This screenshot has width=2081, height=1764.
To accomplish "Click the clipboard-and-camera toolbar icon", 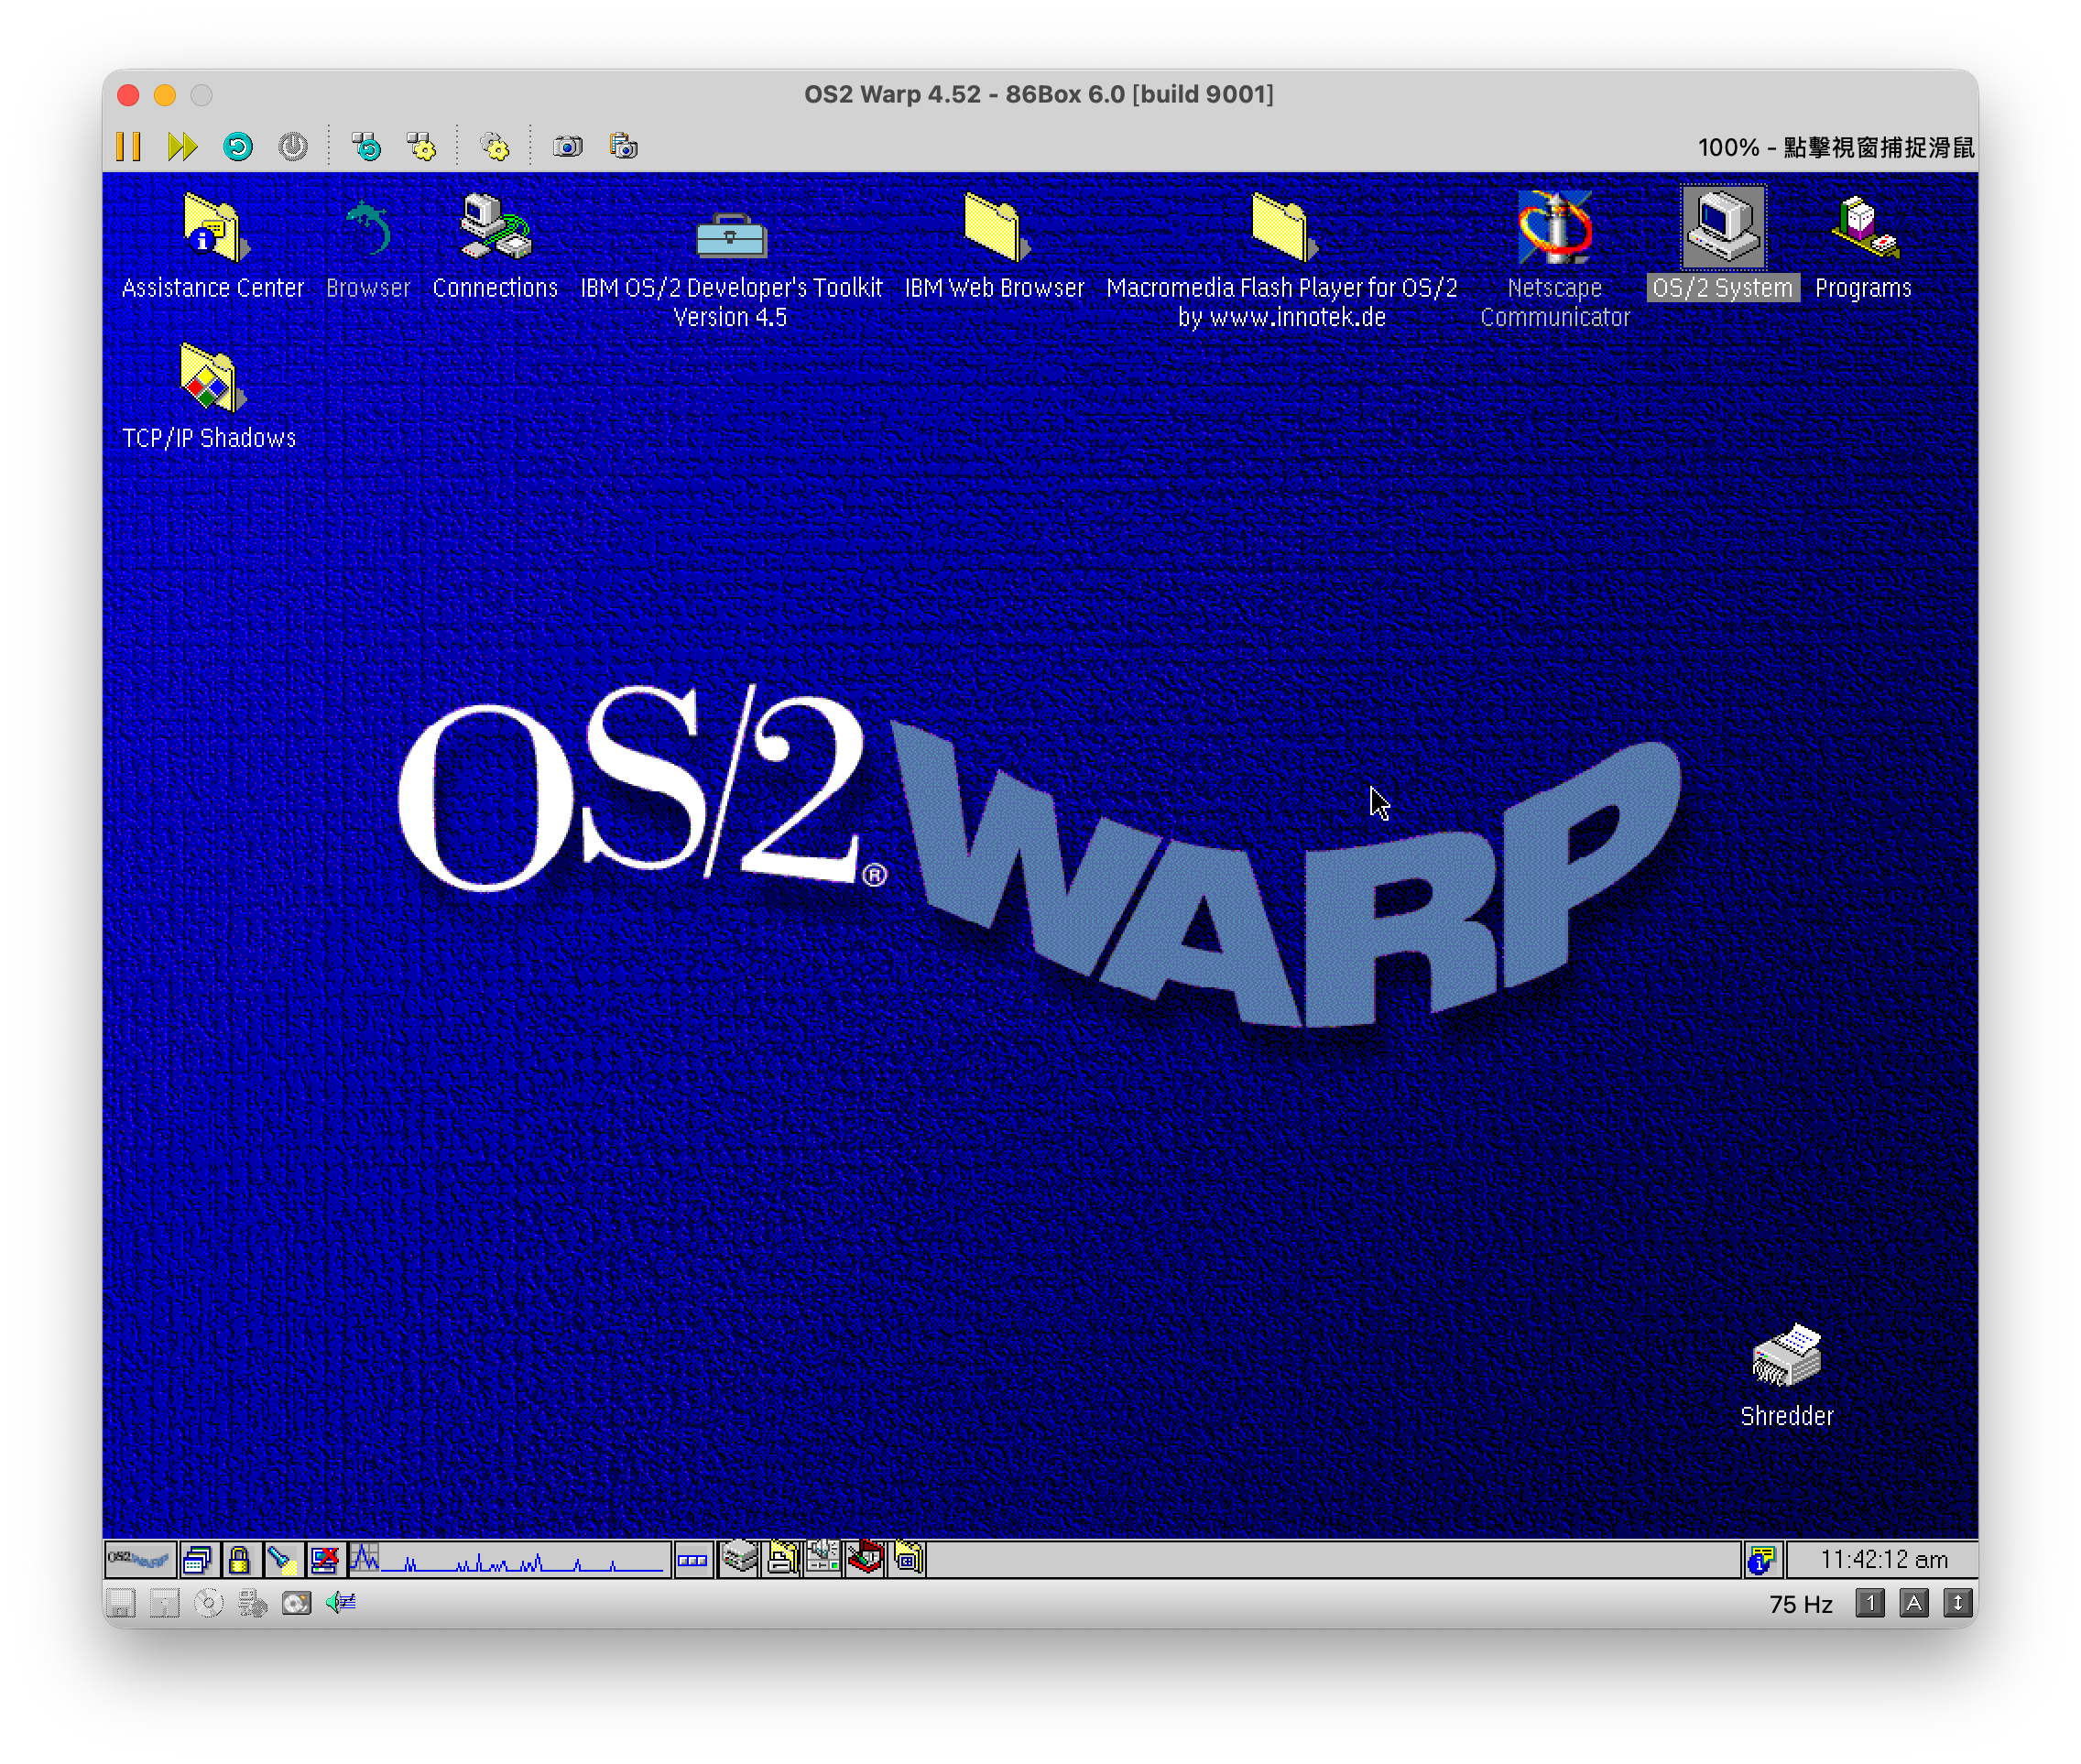I will pos(623,147).
